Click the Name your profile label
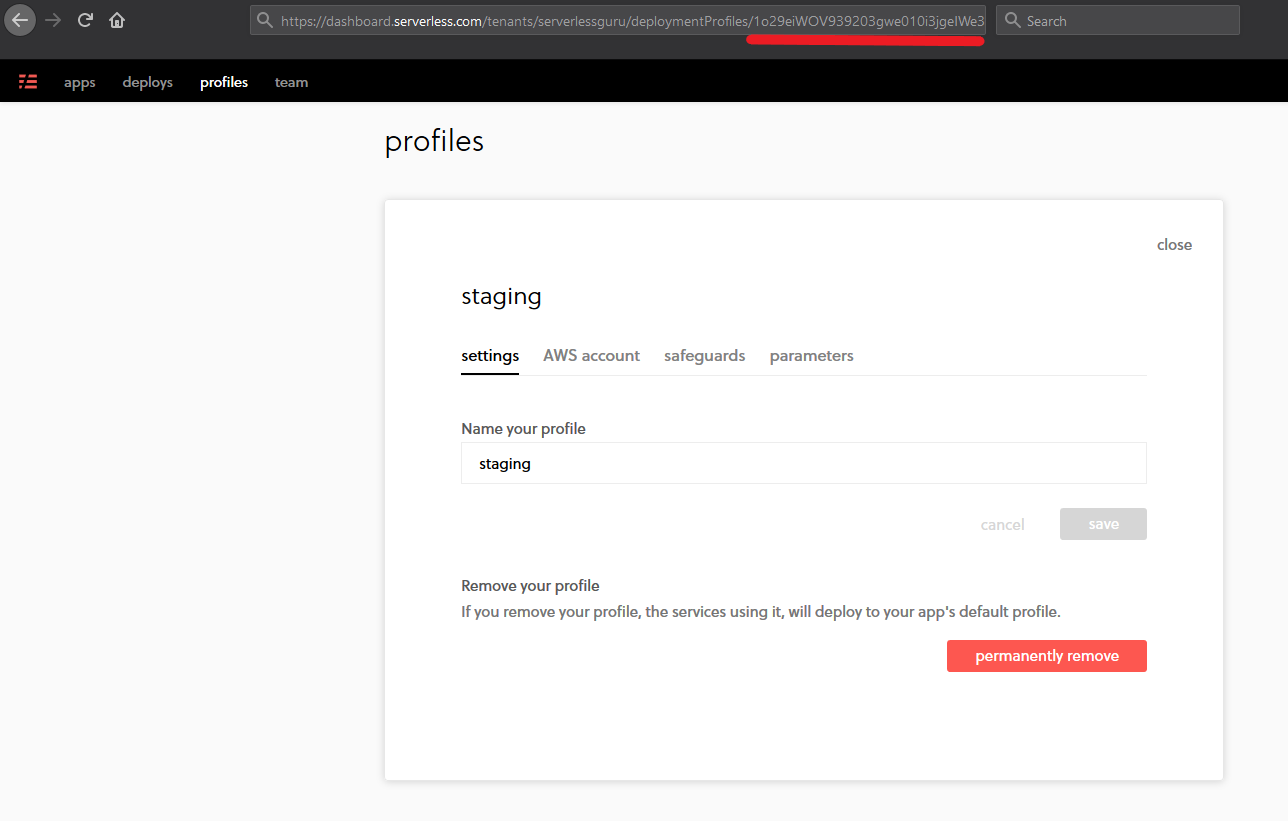 523,429
